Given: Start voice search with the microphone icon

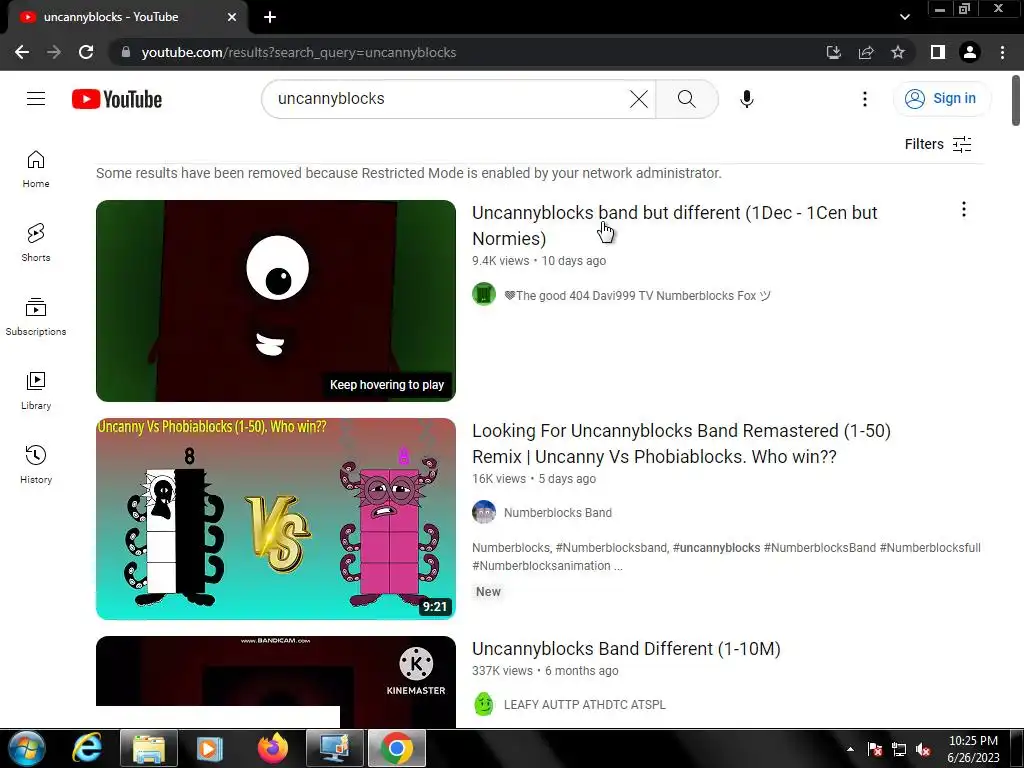Looking at the screenshot, I should [x=746, y=99].
